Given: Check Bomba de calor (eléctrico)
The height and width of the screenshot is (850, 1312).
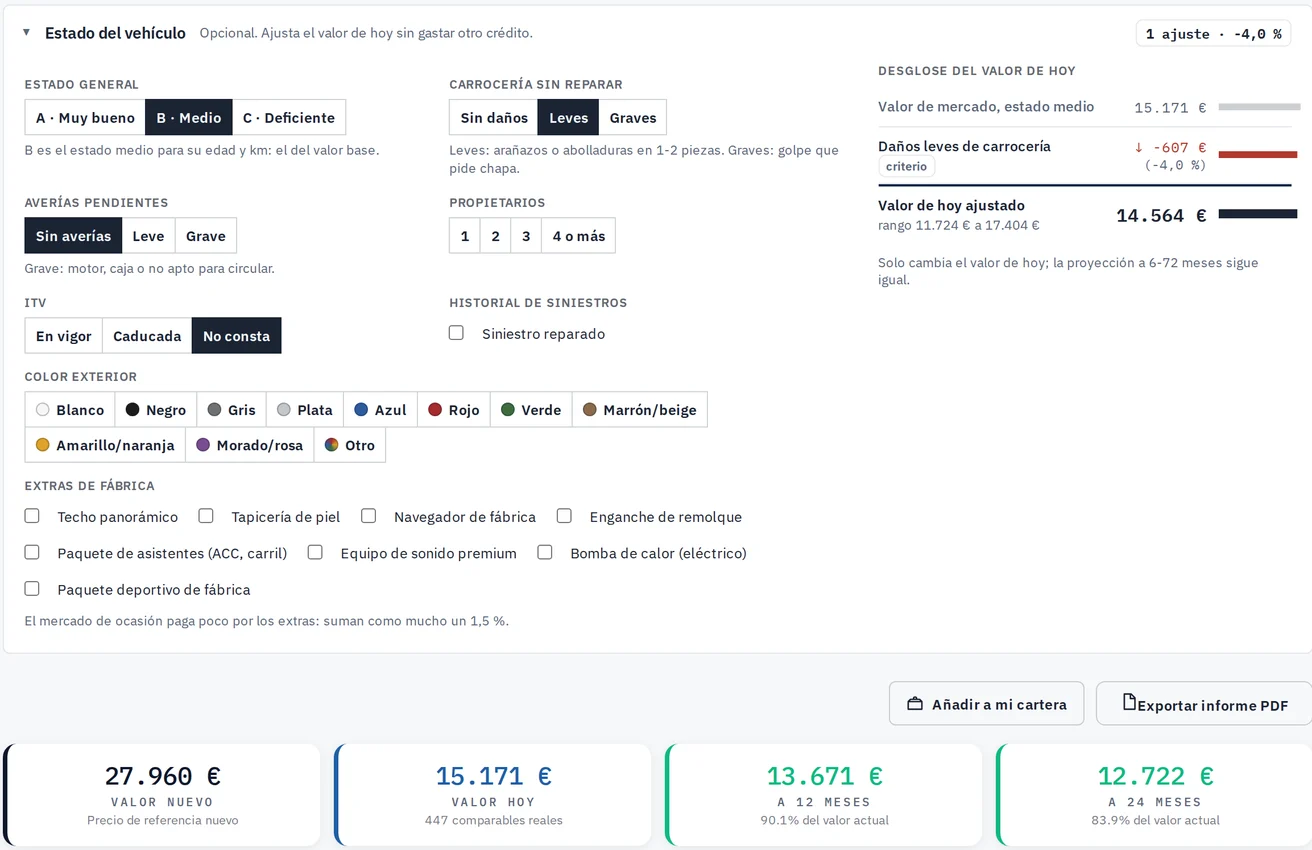Looking at the screenshot, I should coord(545,552).
